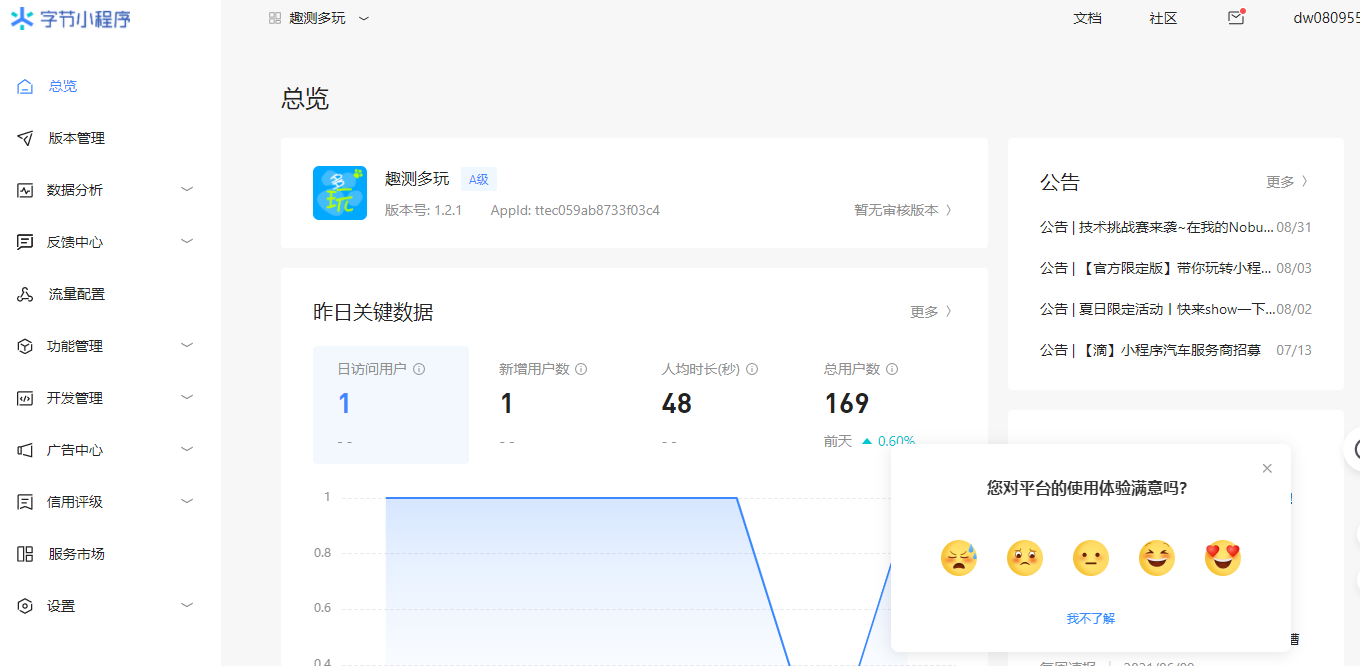Open the 趣测多玩 app switcher dropdown
Image resolution: width=1360 pixels, height=666 pixels.
(x=319, y=18)
